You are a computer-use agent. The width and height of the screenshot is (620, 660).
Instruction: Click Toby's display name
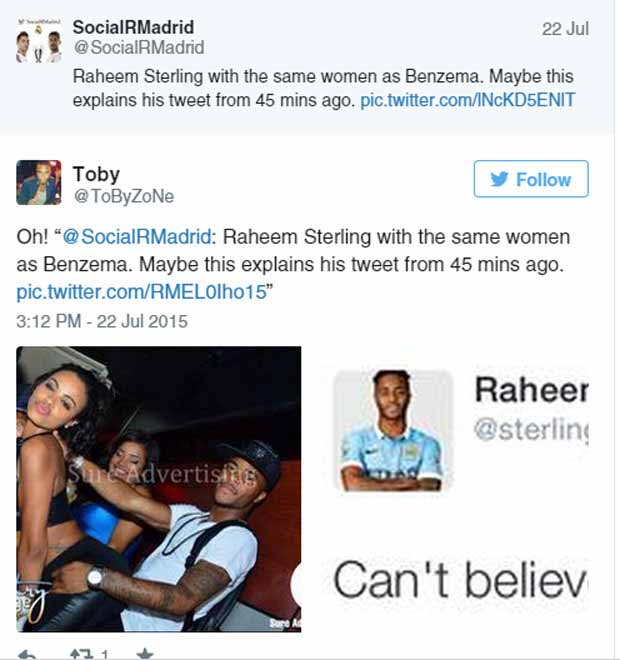click(x=96, y=174)
